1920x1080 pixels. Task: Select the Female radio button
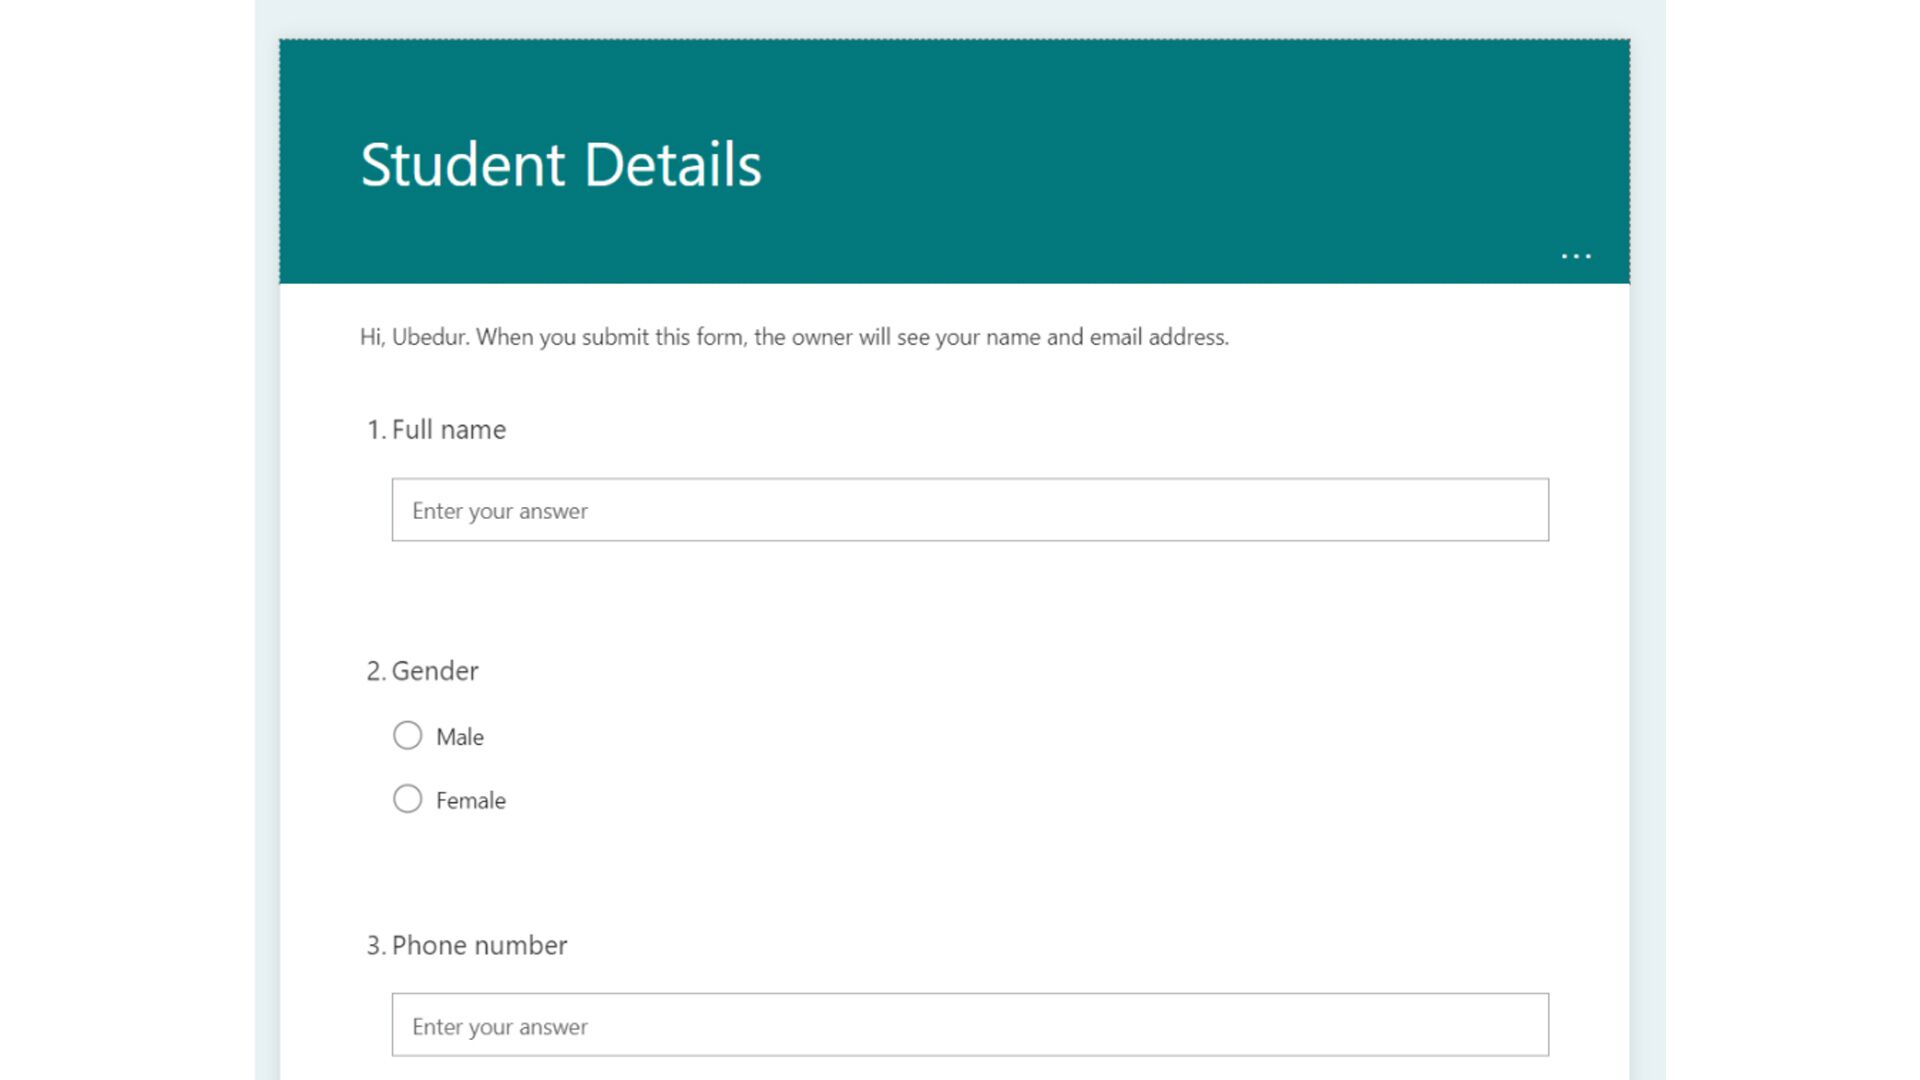pyautogui.click(x=407, y=799)
